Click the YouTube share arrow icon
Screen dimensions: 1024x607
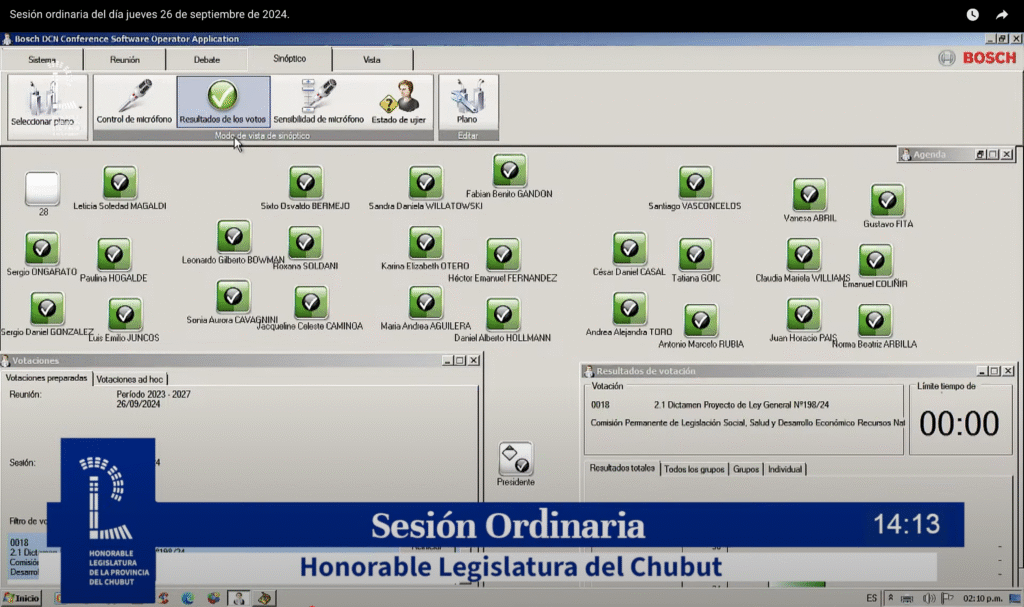click(x=1001, y=15)
